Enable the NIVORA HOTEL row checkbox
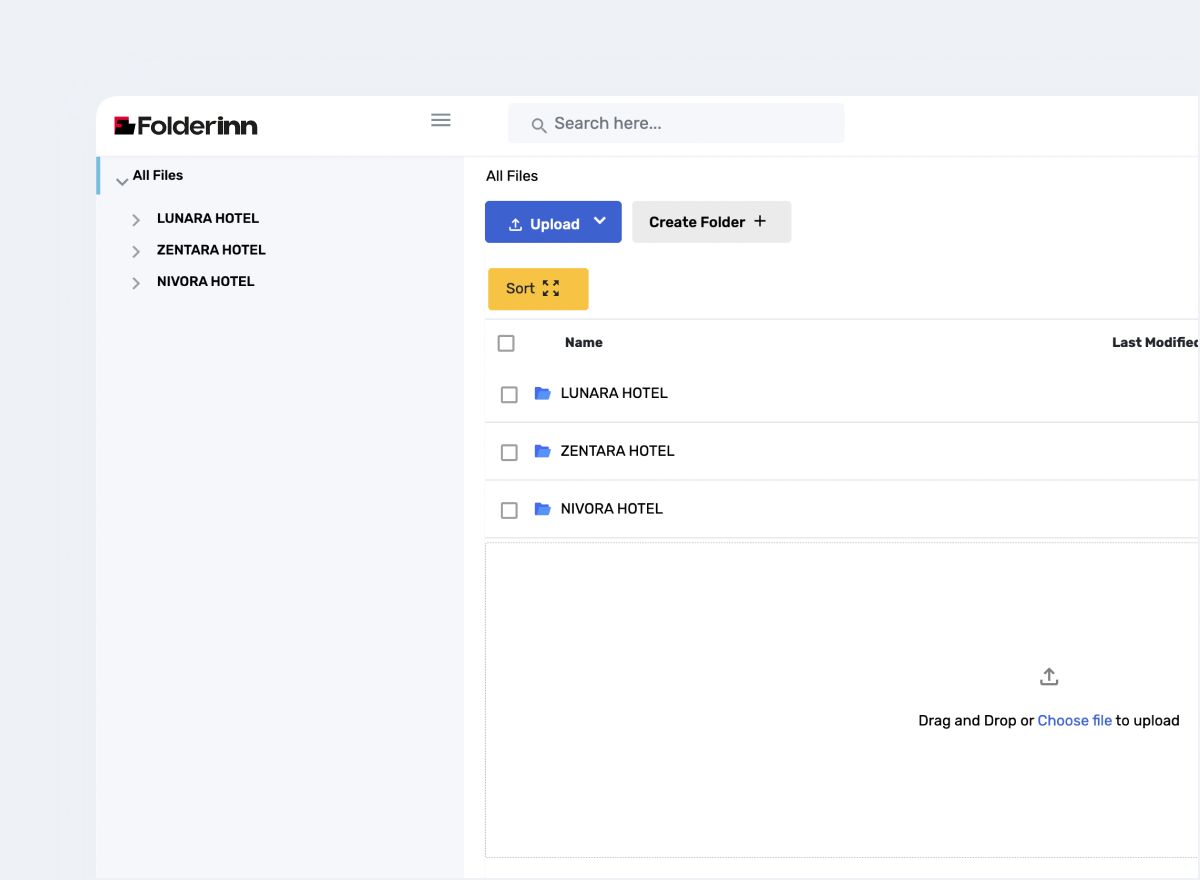This screenshot has height=880, width=1200. tap(509, 510)
